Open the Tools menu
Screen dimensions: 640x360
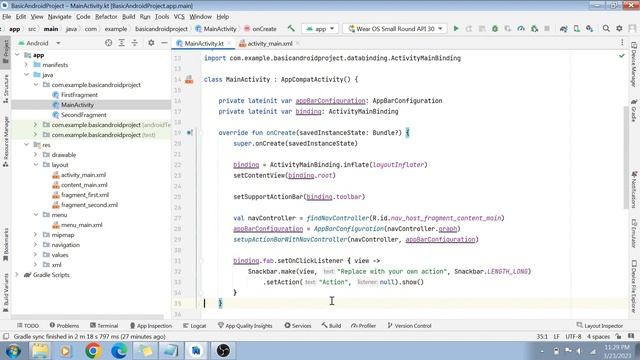pyautogui.click(x=162, y=17)
